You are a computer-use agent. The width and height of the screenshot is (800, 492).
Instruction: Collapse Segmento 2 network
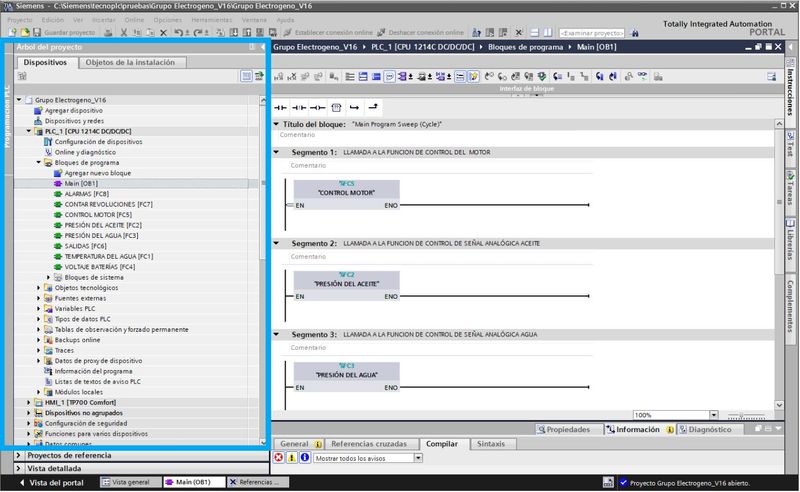pyautogui.click(x=277, y=243)
